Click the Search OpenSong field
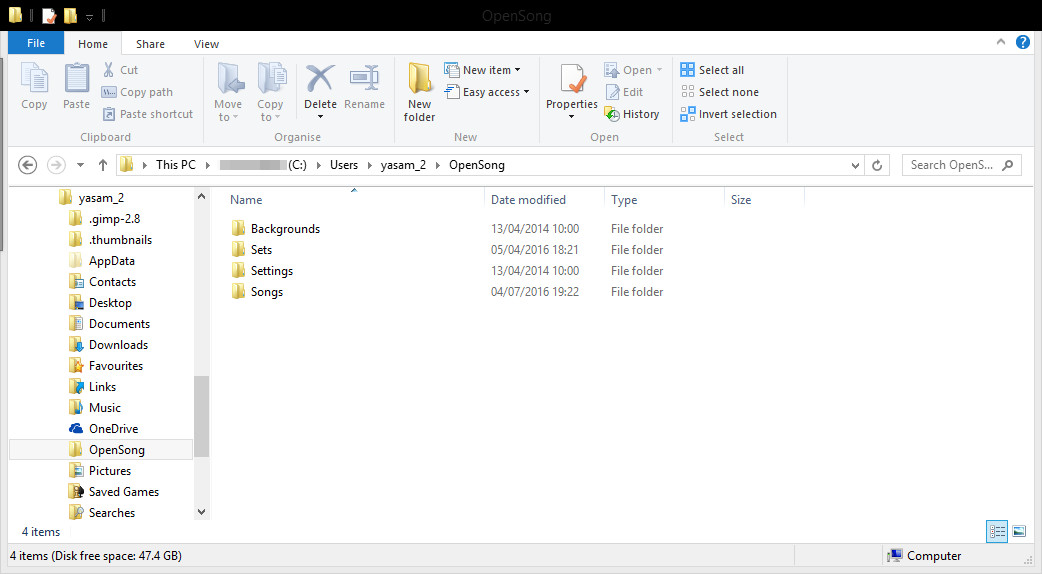1042x574 pixels. pos(962,165)
